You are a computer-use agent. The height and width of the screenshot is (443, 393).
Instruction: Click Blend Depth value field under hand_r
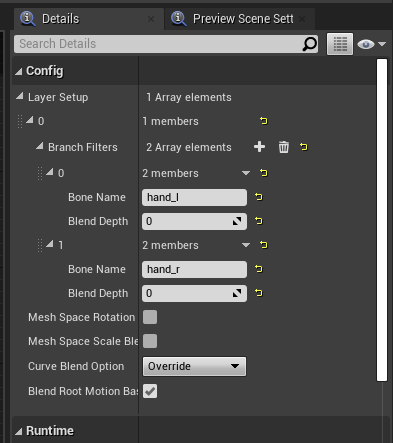(194, 293)
